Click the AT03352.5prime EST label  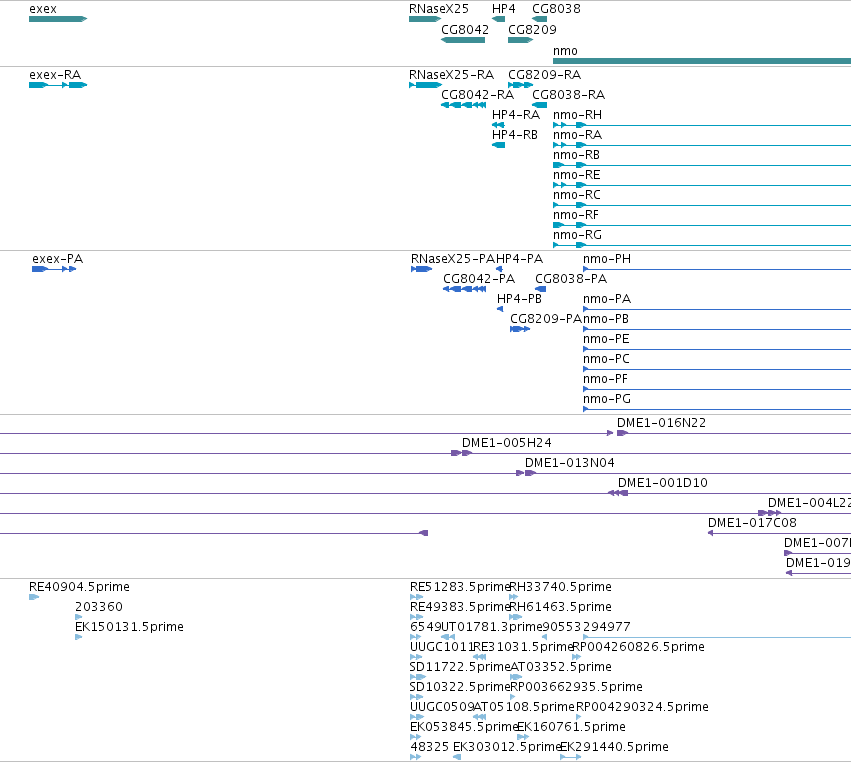pos(561,667)
